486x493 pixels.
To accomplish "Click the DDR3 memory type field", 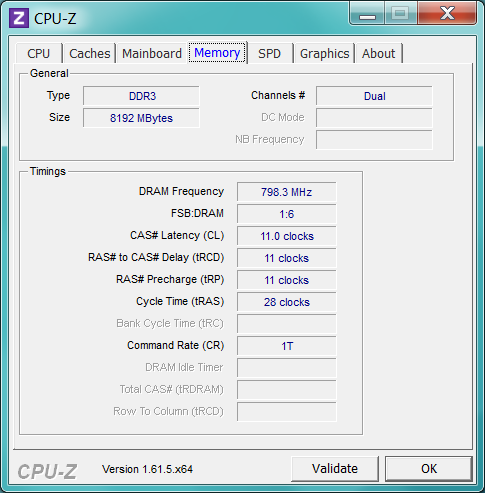I will click(141, 96).
